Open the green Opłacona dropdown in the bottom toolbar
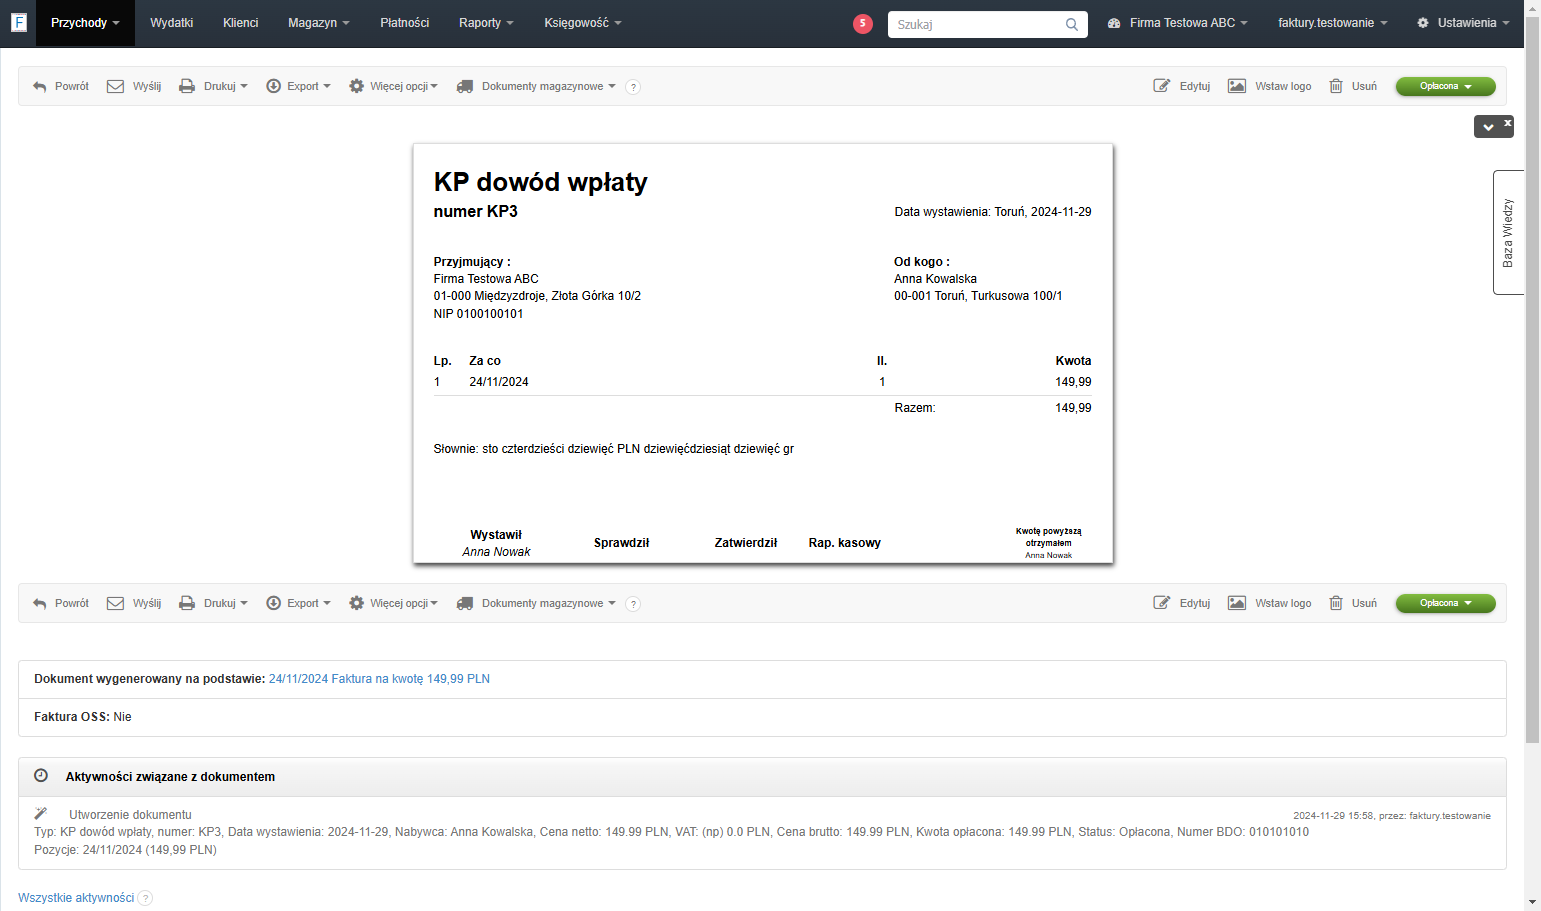This screenshot has height=911, width=1541. point(1445,604)
